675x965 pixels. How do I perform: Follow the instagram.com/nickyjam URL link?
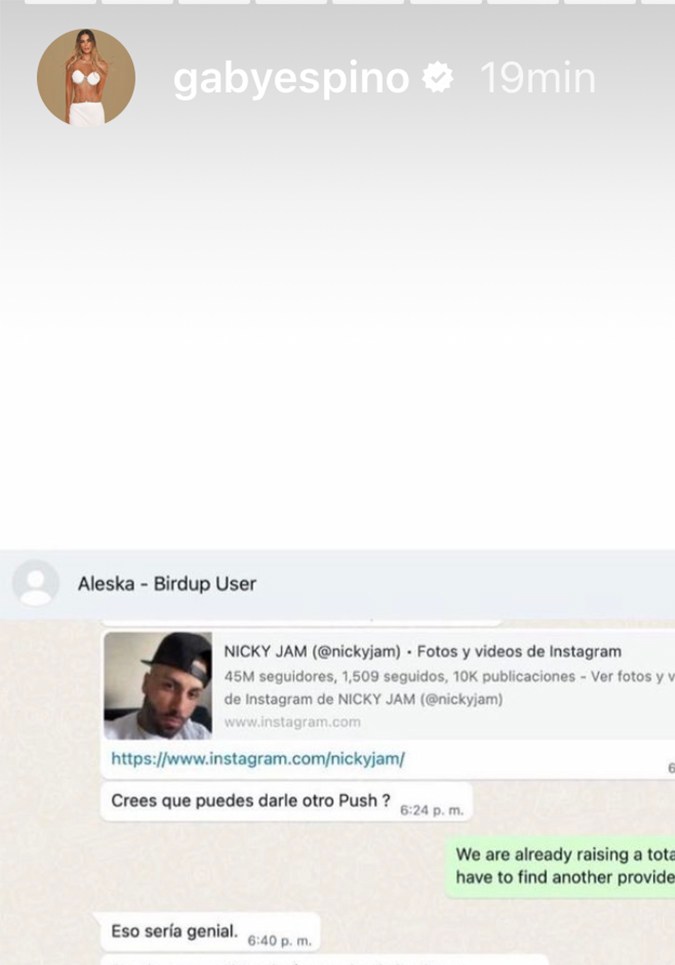point(258,759)
